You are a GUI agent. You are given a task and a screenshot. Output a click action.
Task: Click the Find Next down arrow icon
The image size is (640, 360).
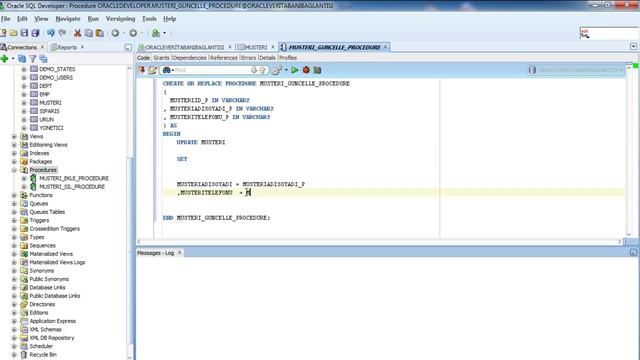[x=253, y=70]
